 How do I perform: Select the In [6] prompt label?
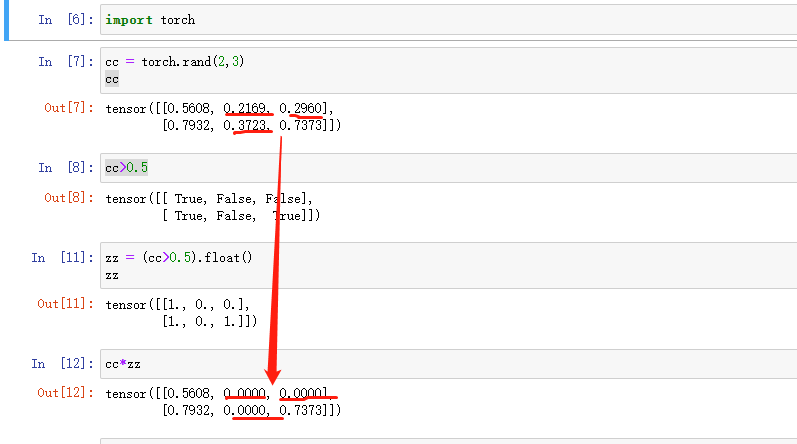point(66,20)
